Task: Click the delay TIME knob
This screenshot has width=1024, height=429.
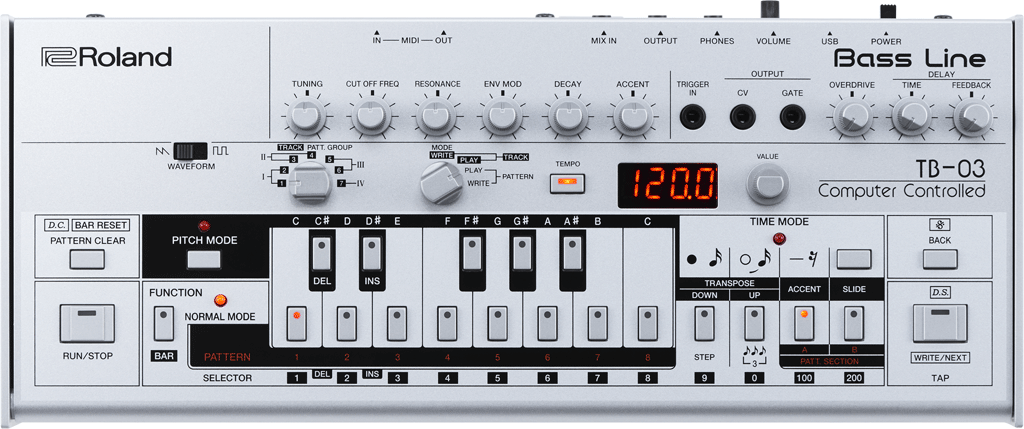Action: [911, 118]
